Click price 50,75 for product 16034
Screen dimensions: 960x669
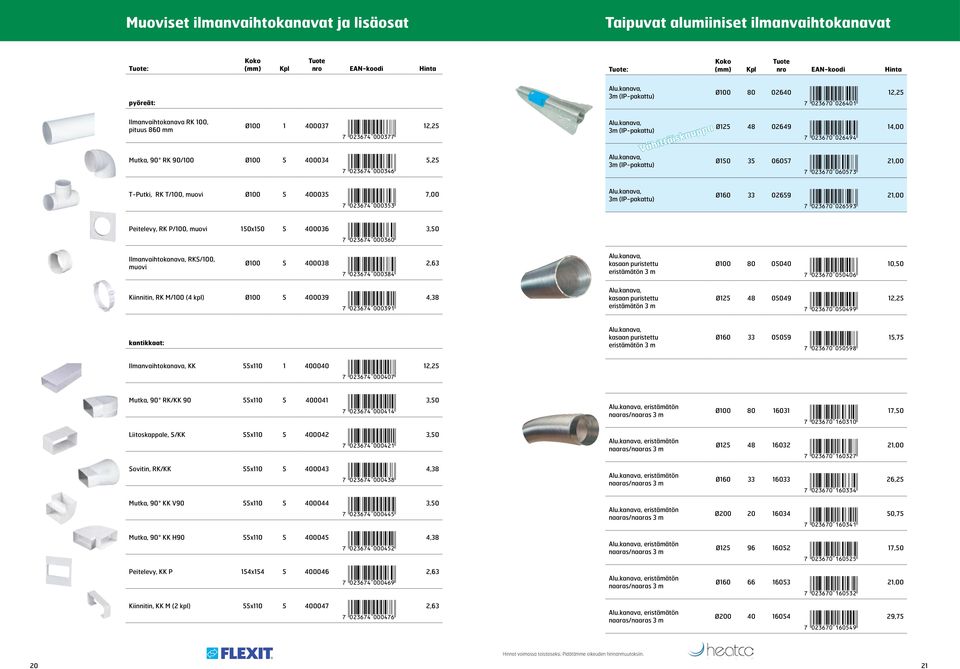pyautogui.click(x=895, y=514)
